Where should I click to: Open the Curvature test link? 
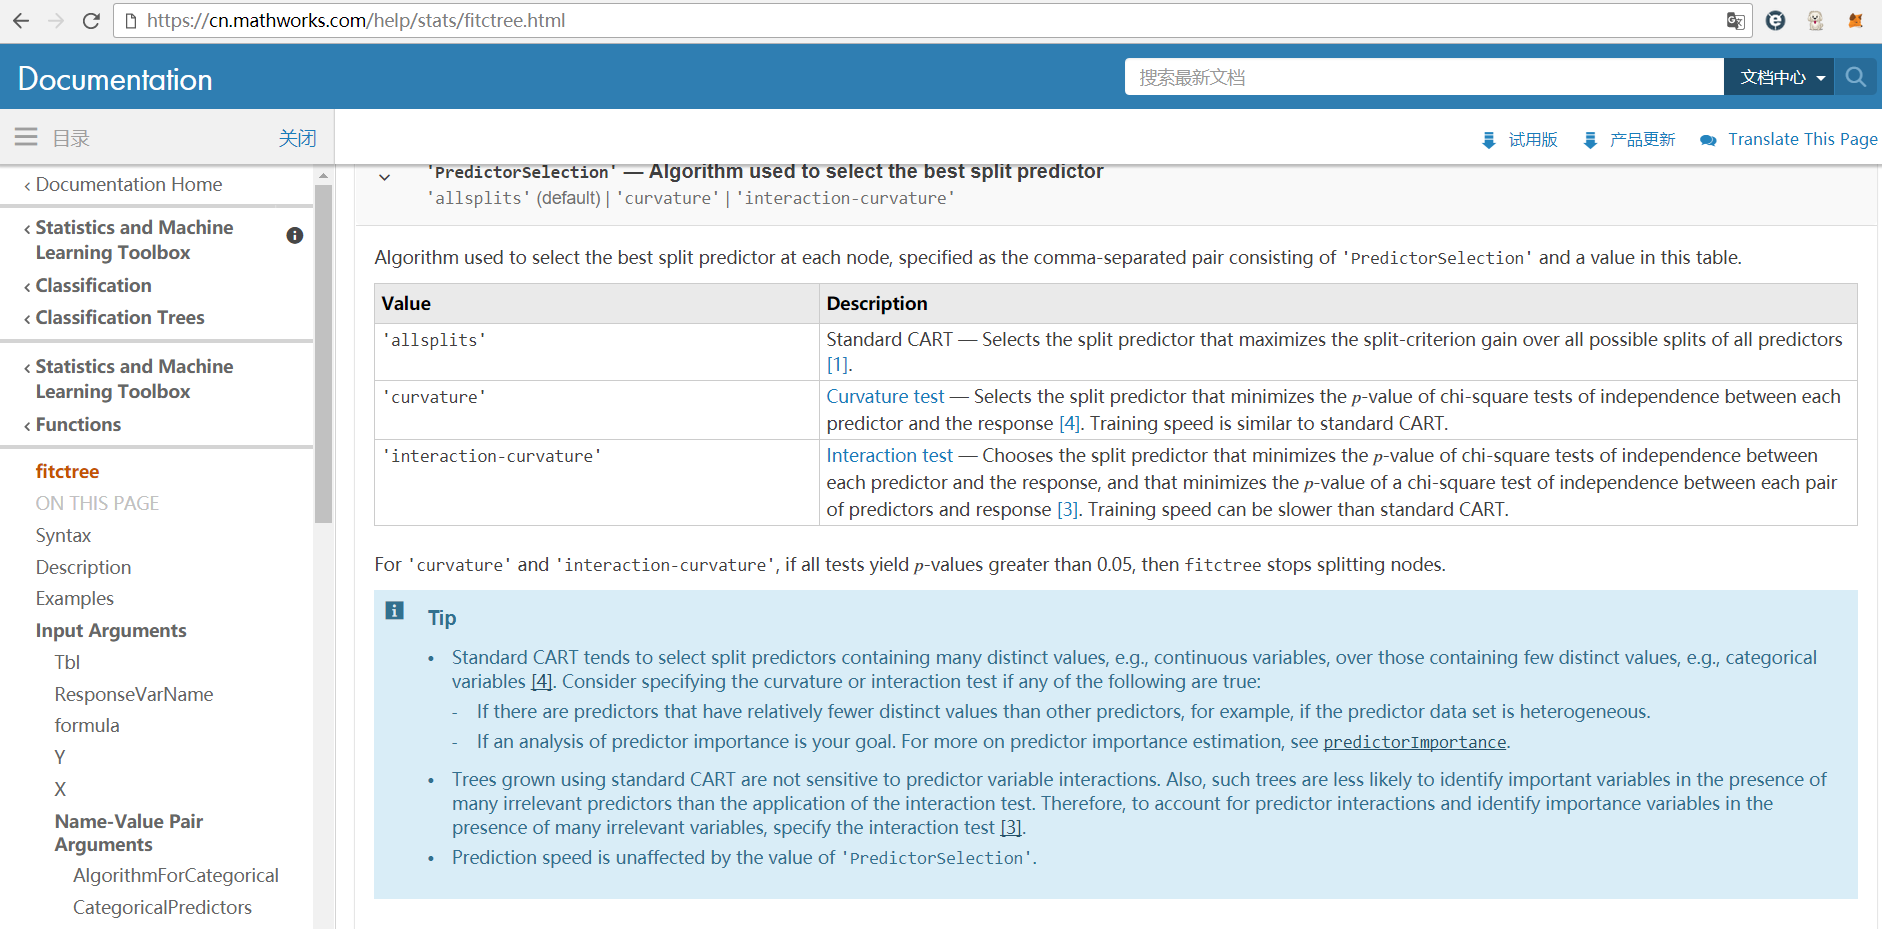pyautogui.click(x=885, y=397)
